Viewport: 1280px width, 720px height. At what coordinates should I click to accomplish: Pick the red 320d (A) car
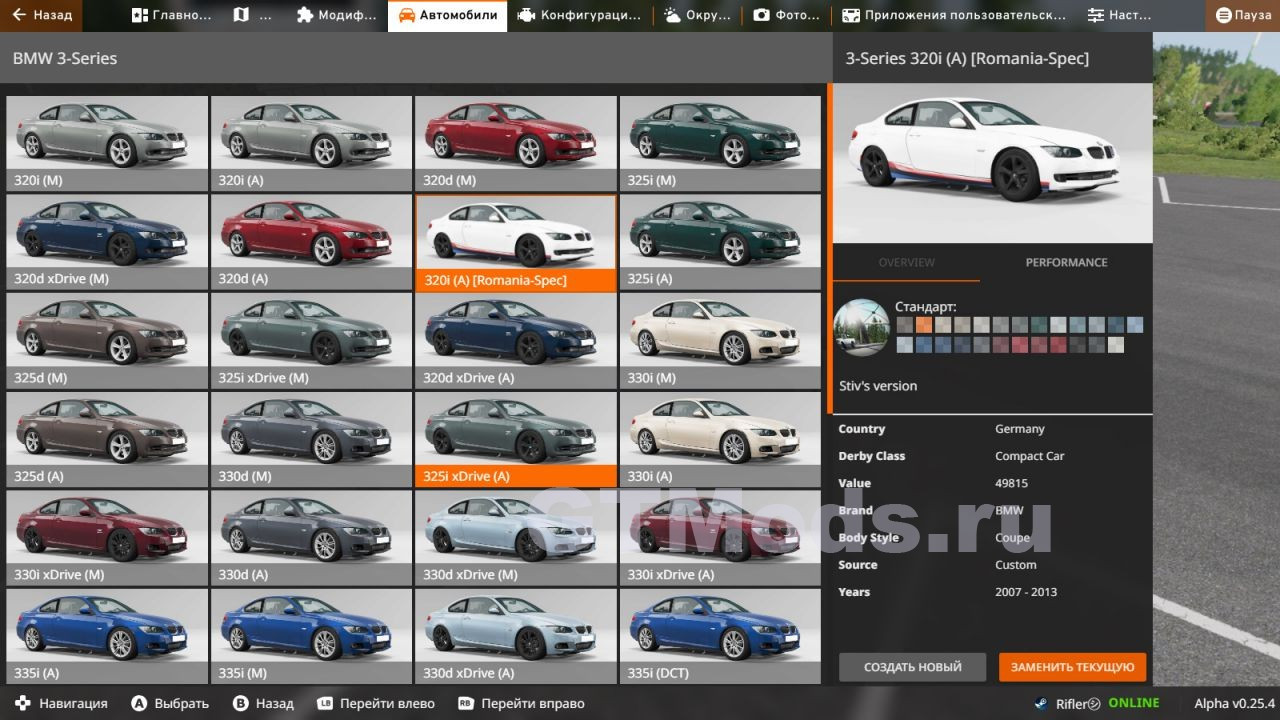[x=311, y=241]
